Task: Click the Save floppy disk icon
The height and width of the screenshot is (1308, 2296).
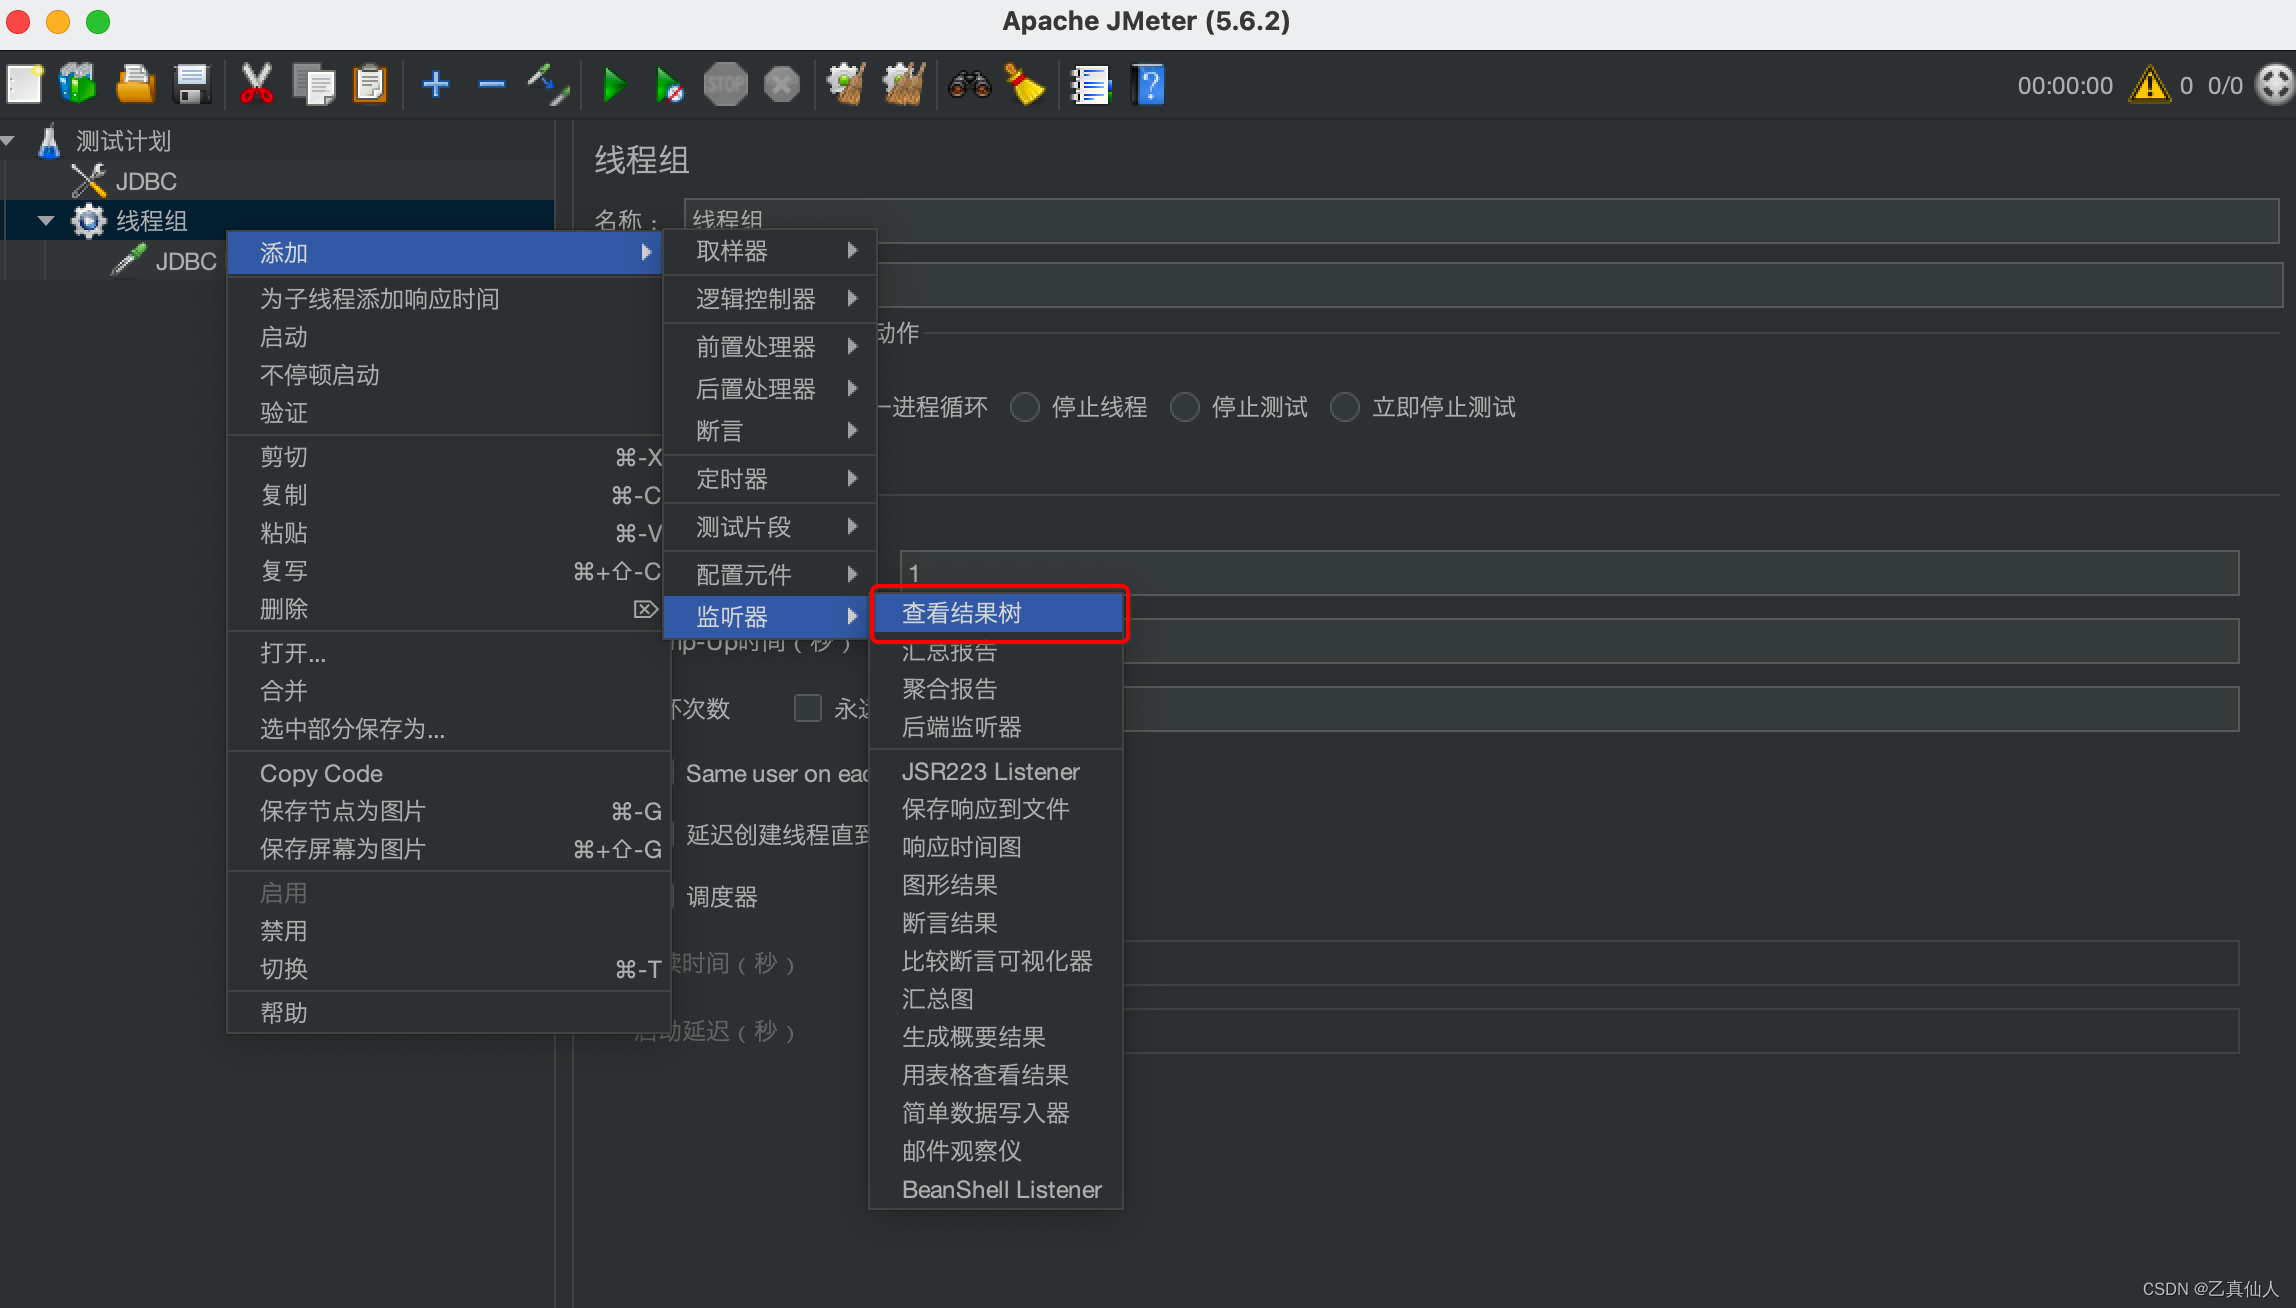Action: coord(192,85)
